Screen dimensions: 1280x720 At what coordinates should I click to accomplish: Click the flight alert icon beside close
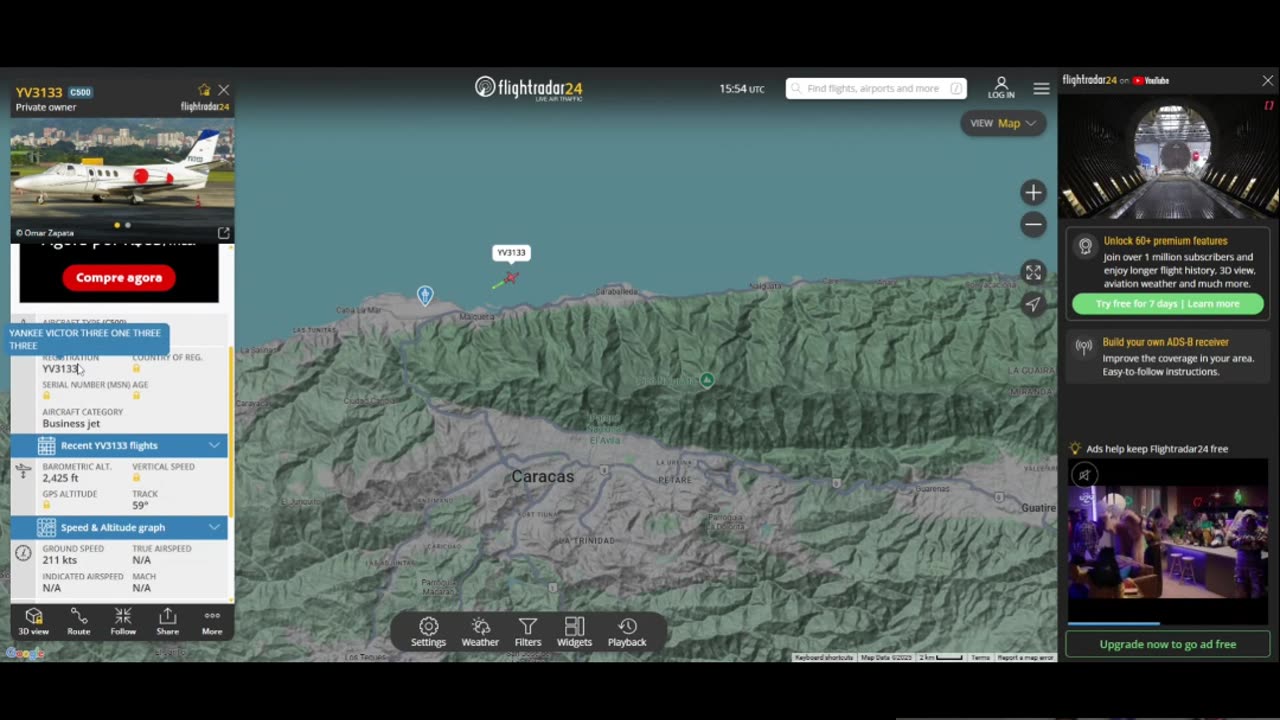click(x=204, y=90)
